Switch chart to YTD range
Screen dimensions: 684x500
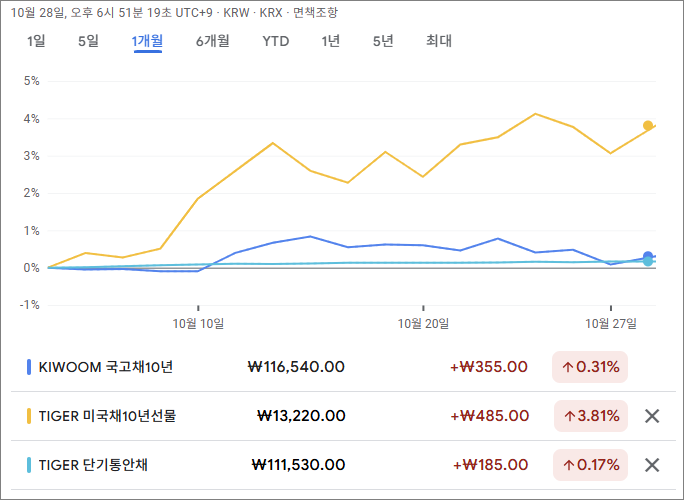click(276, 41)
